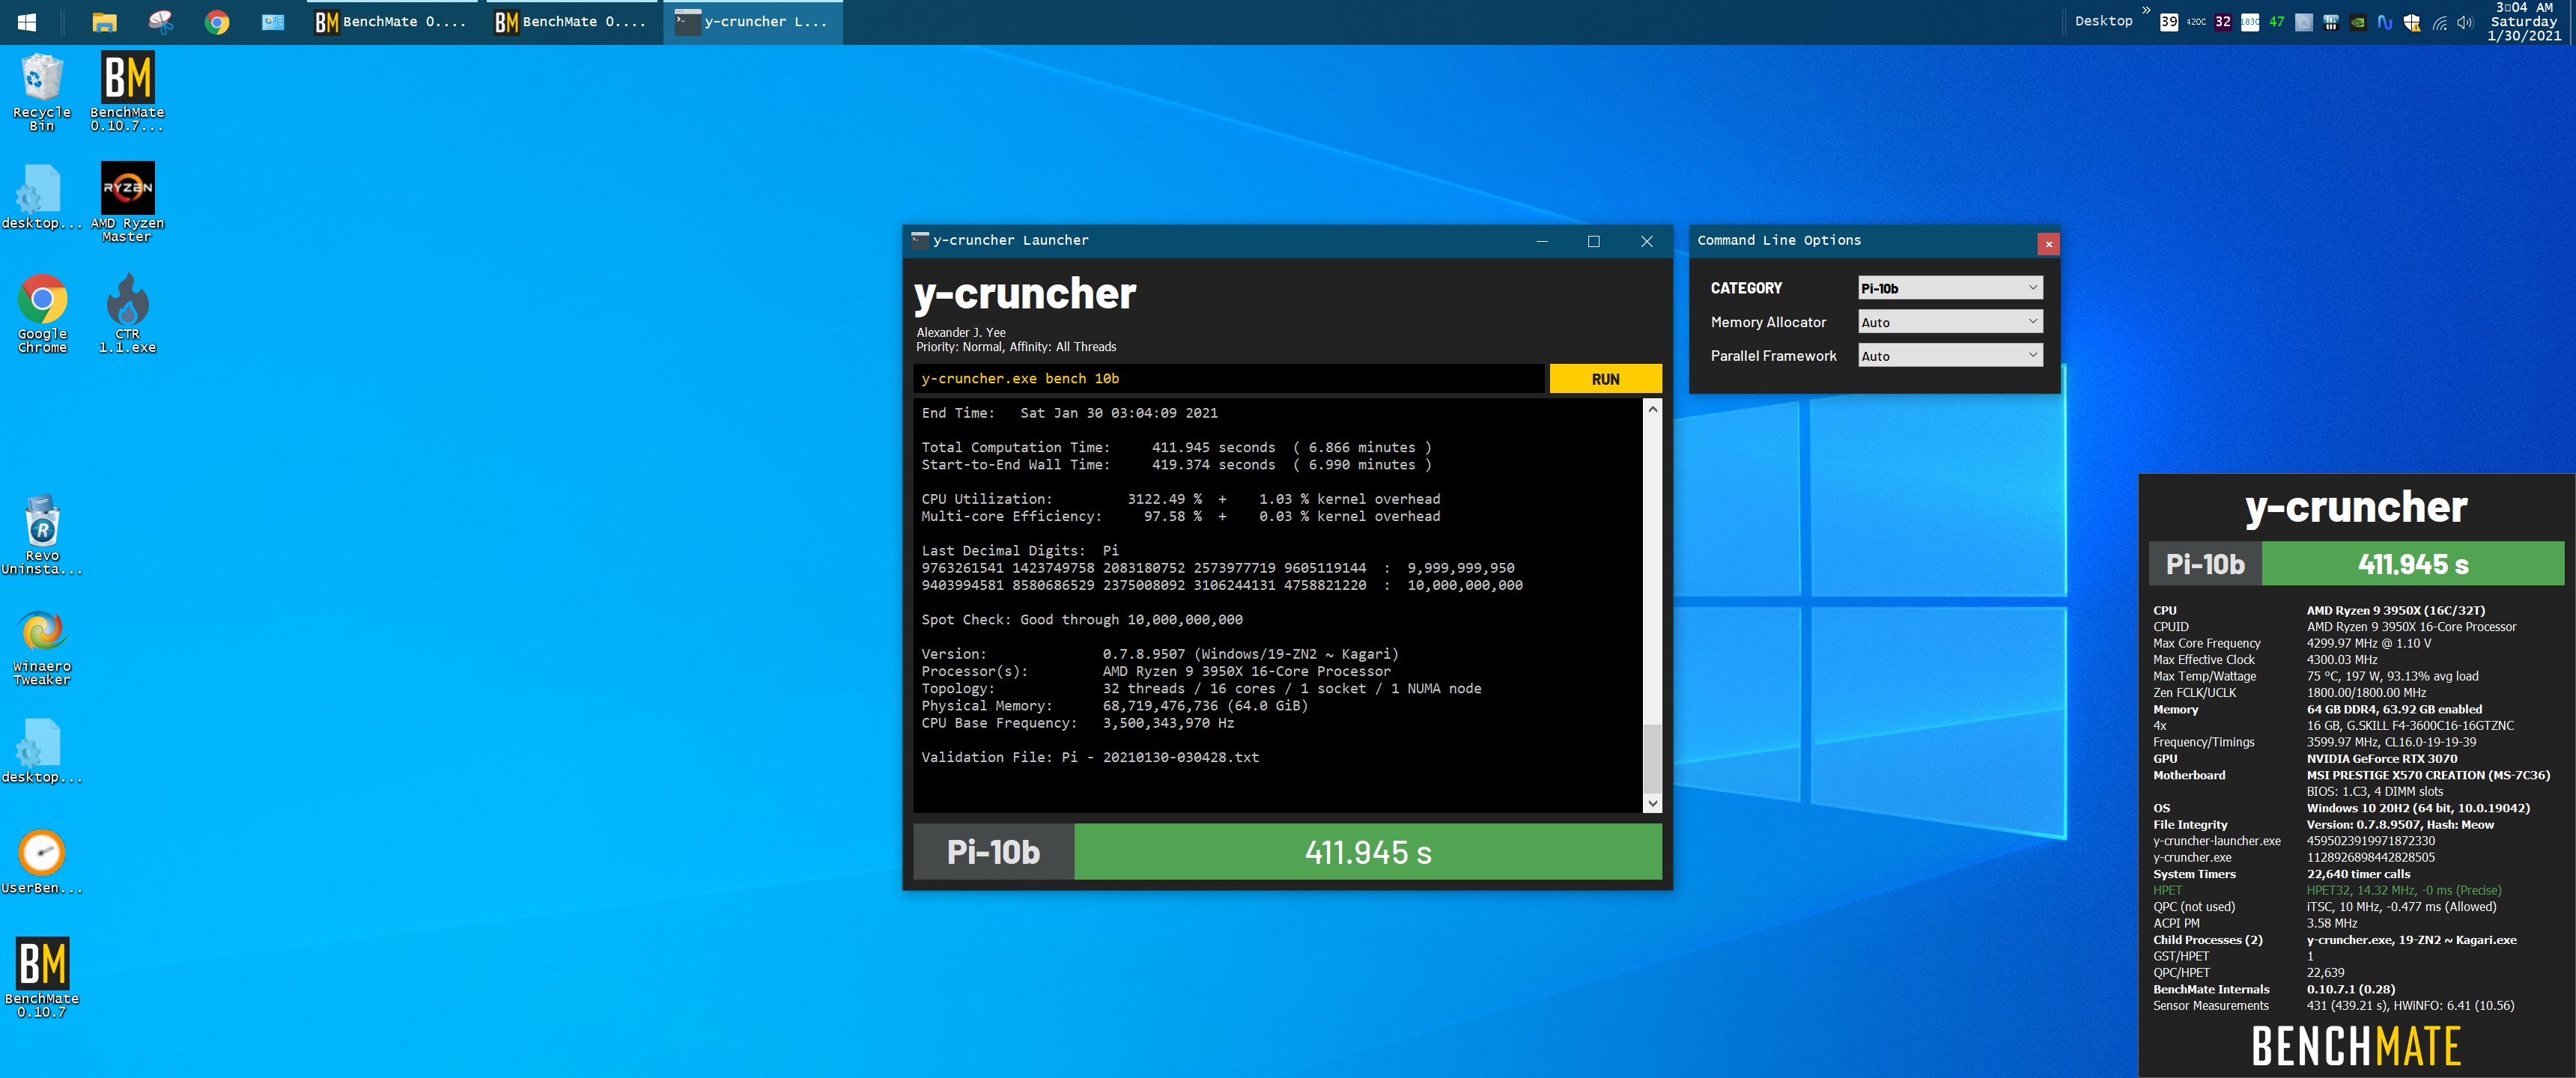Close the y-cruncher Launcher window
The height and width of the screenshot is (1078, 2576).
(x=1646, y=241)
